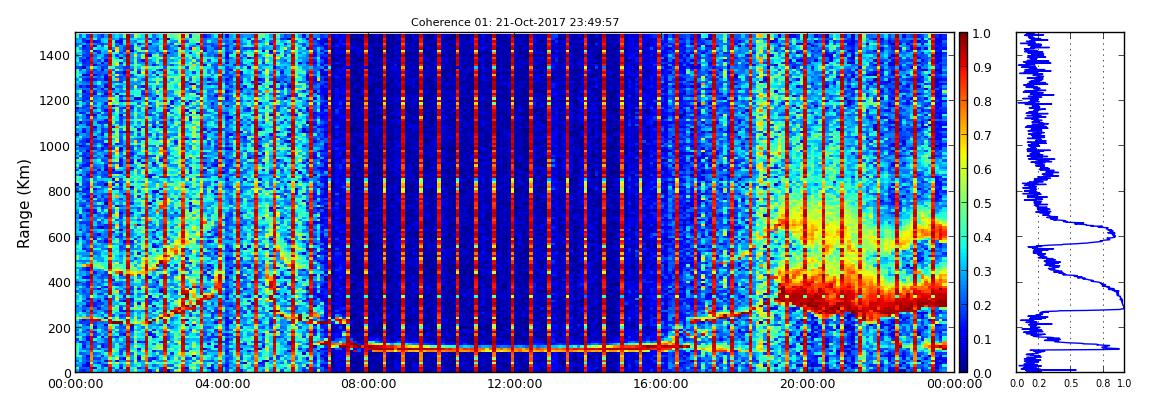
Task: Click the 400 range tick label
Action: tap(57, 282)
